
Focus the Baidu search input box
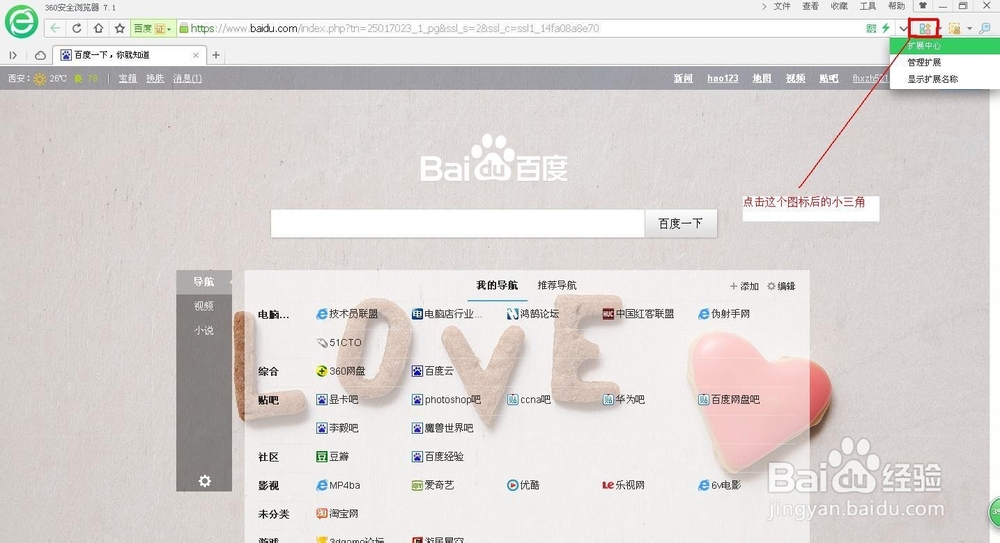[x=457, y=224]
